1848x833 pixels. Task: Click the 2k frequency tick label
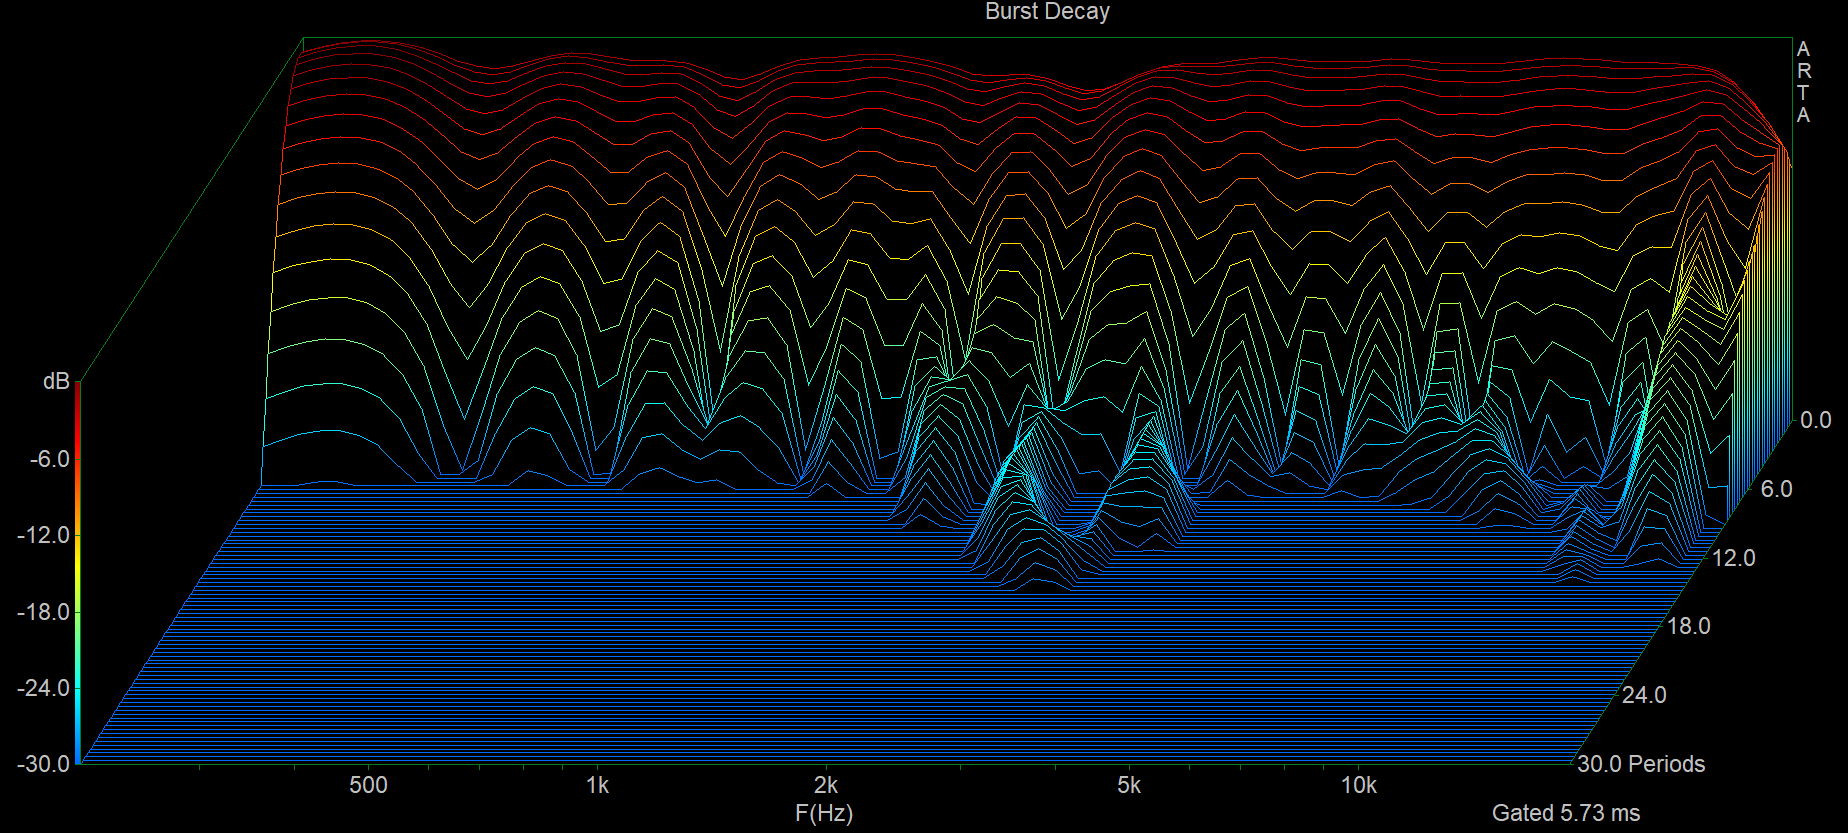tap(826, 785)
